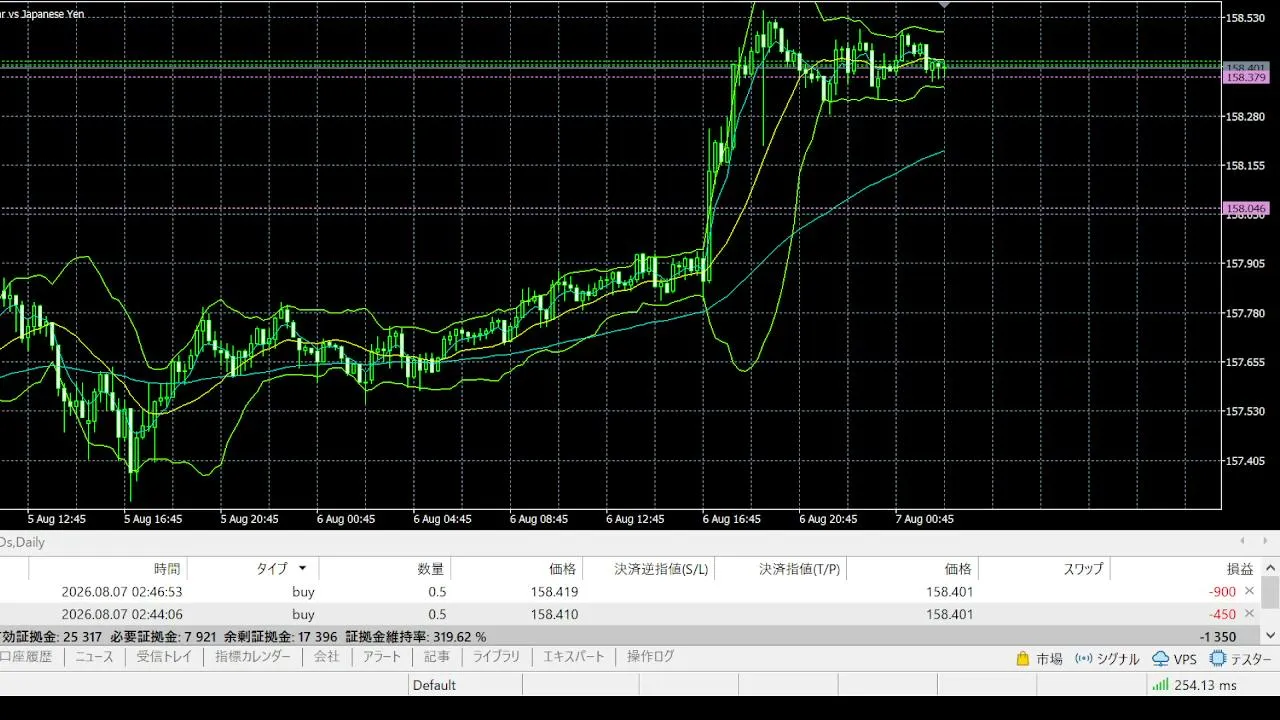Click the 254.13 ms latency indicator
1280x720 pixels.
[x=1205, y=685]
